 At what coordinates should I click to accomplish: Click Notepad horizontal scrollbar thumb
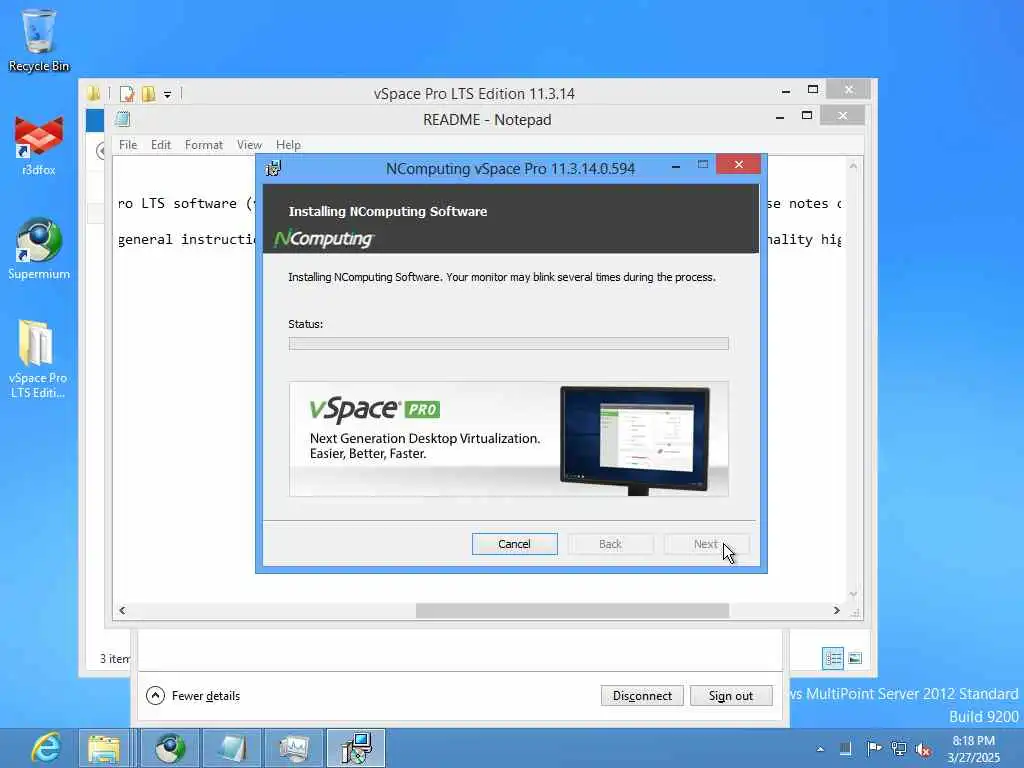click(x=572, y=611)
